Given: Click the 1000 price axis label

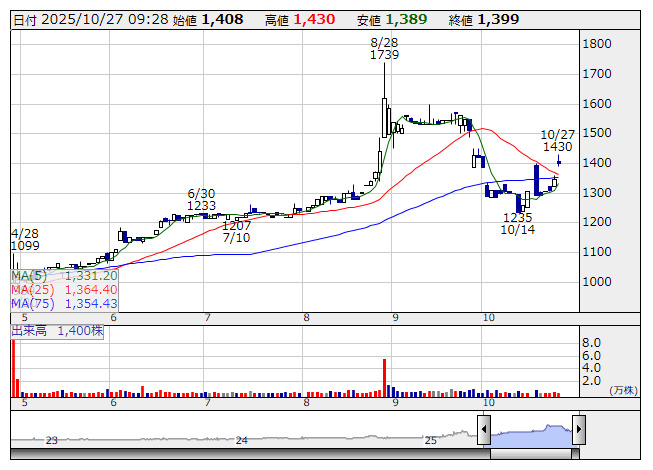Looking at the screenshot, I should [x=597, y=281].
